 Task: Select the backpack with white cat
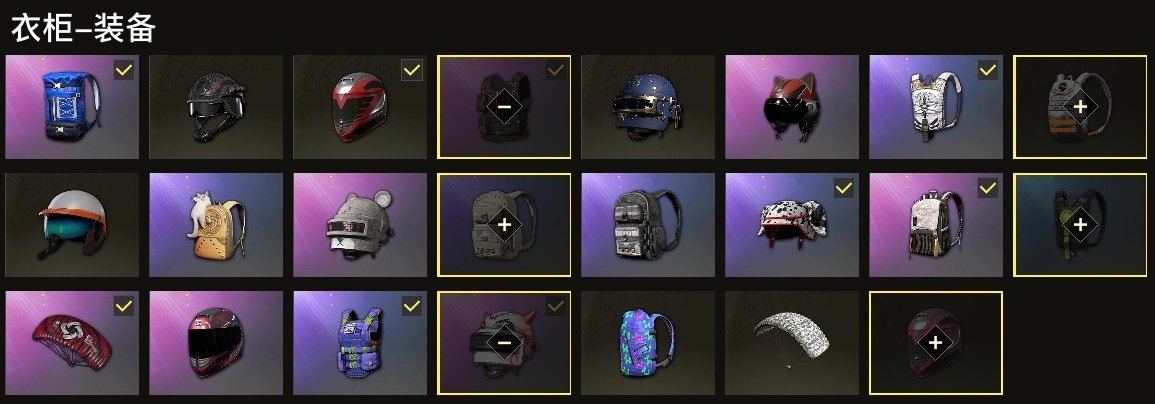pyautogui.click(x=216, y=225)
